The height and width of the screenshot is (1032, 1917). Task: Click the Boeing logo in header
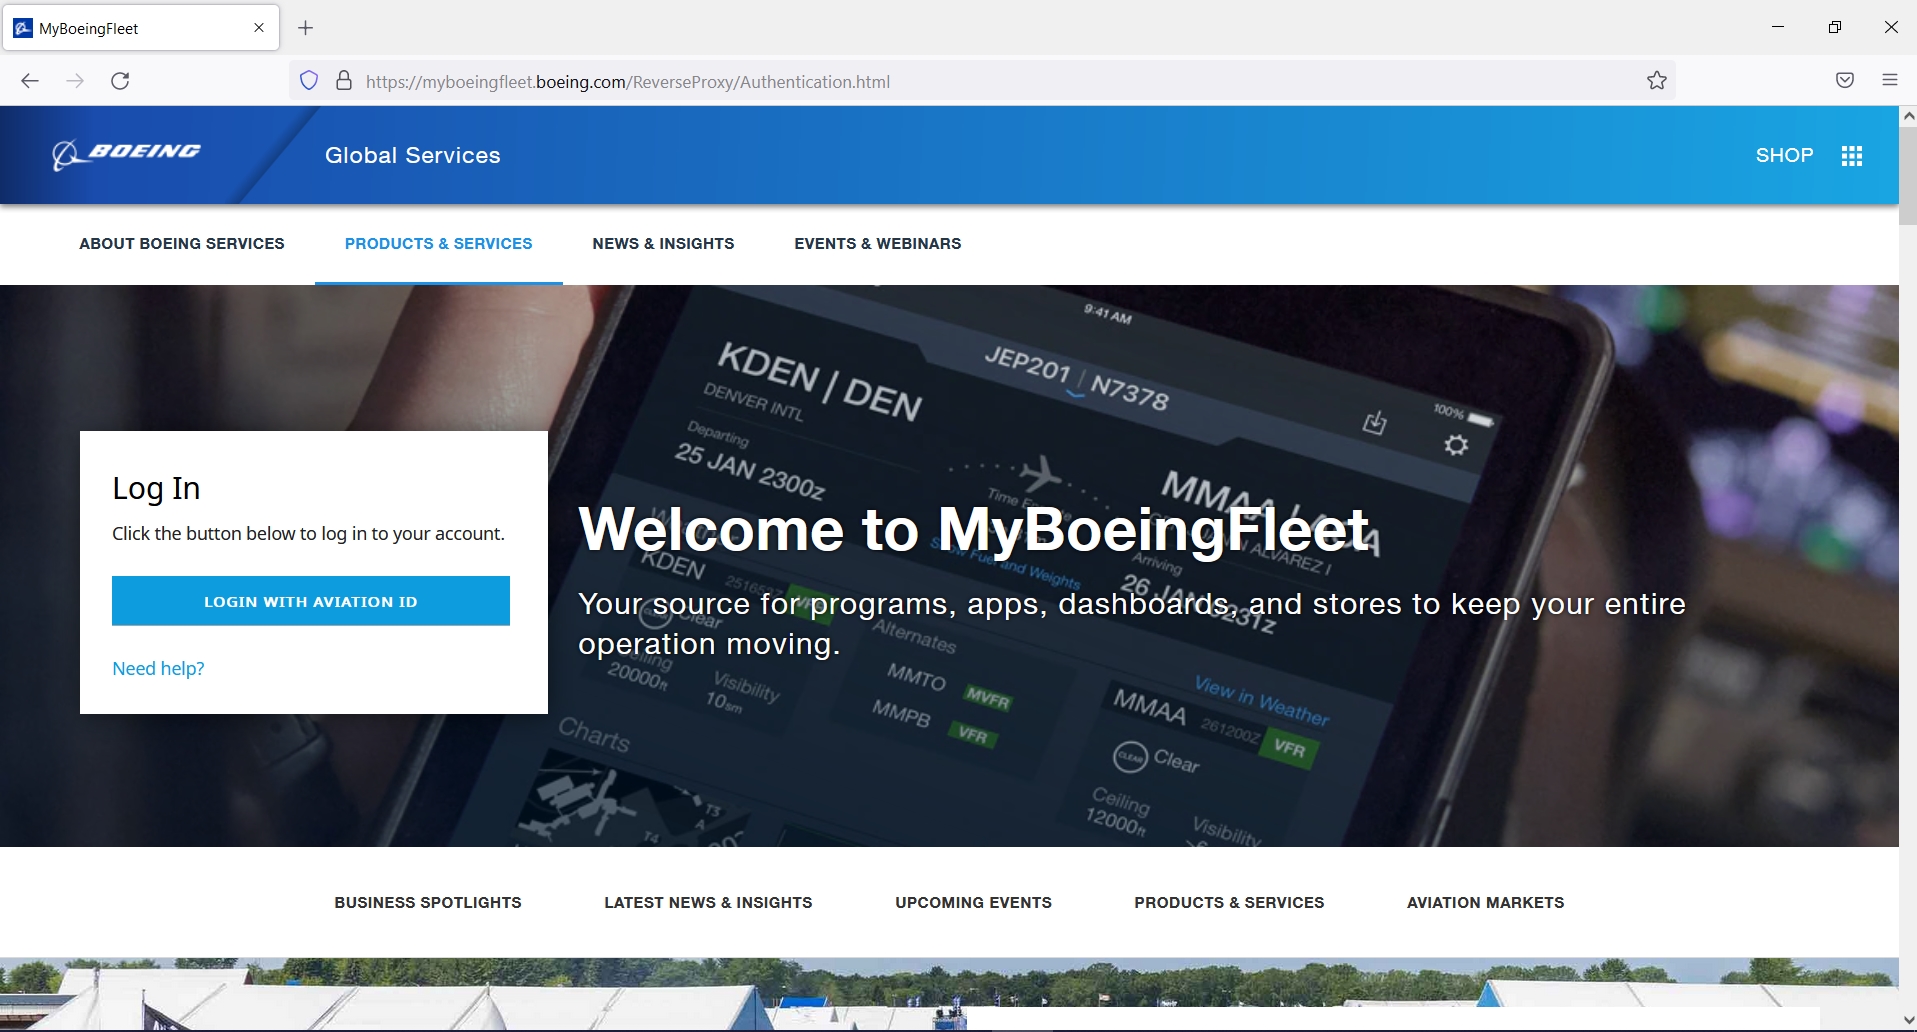click(x=126, y=155)
